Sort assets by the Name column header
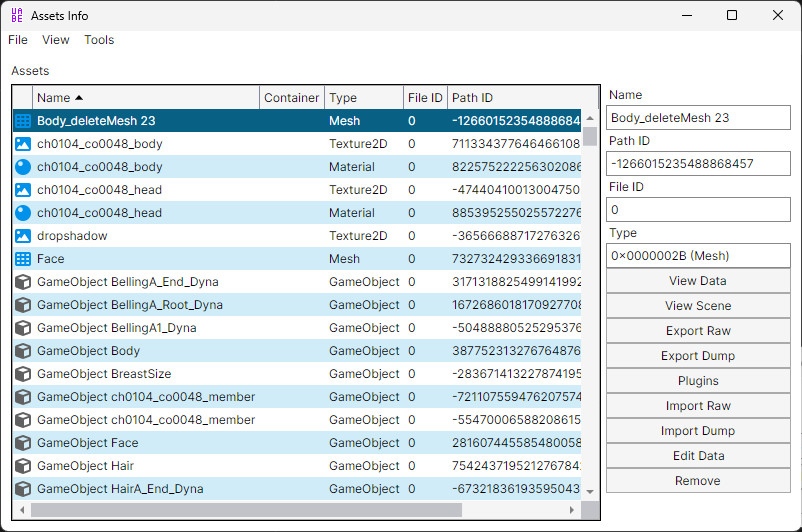Image resolution: width=802 pixels, height=532 pixels. point(146,98)
